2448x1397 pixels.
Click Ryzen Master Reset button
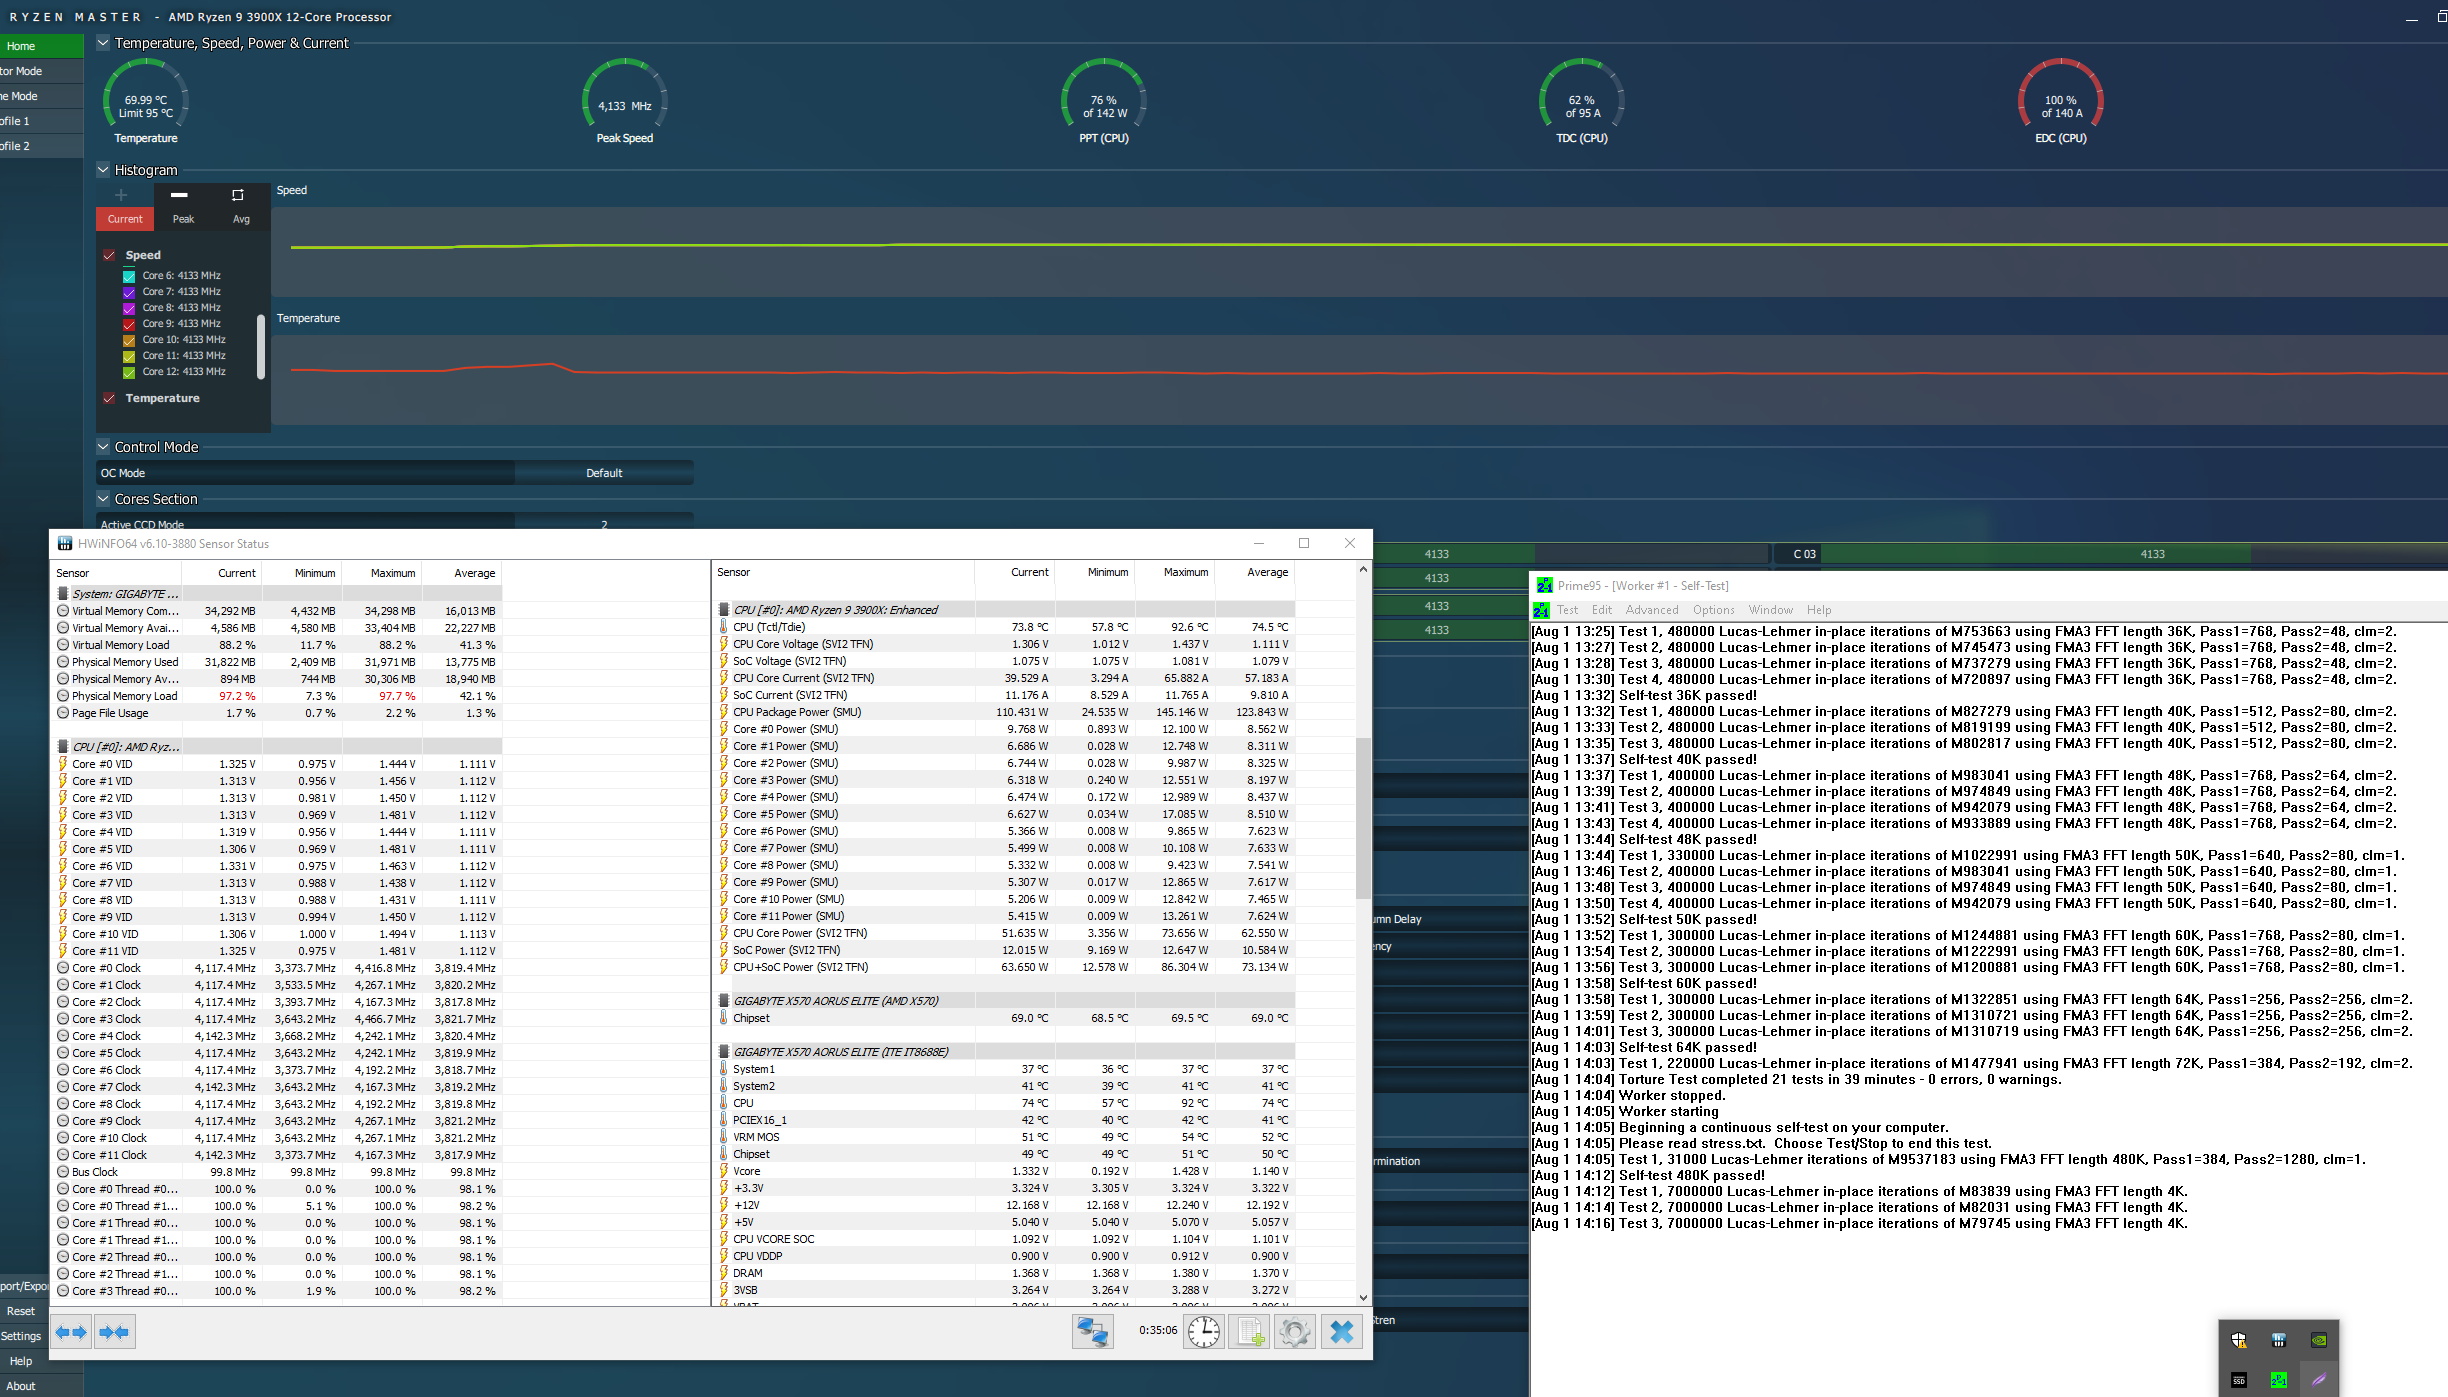coord(22,1311)
